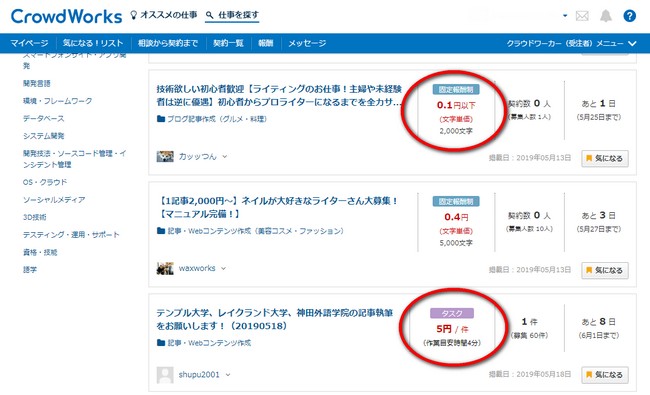The width and height of the screenshot is (650, 395).
Task: Open the ネイルが大好きなライターさん大募集 job title
Action: pyautogui.click(x=277, y=207)
